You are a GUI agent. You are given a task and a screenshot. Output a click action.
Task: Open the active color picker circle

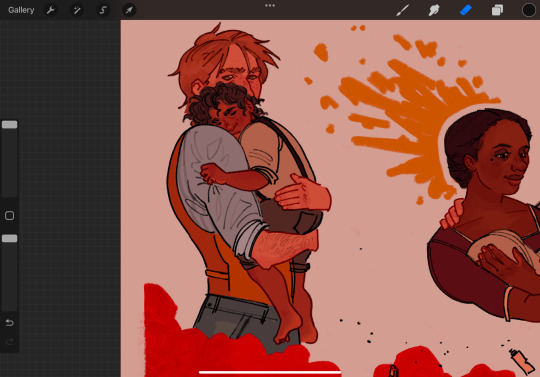click(529, 10)
